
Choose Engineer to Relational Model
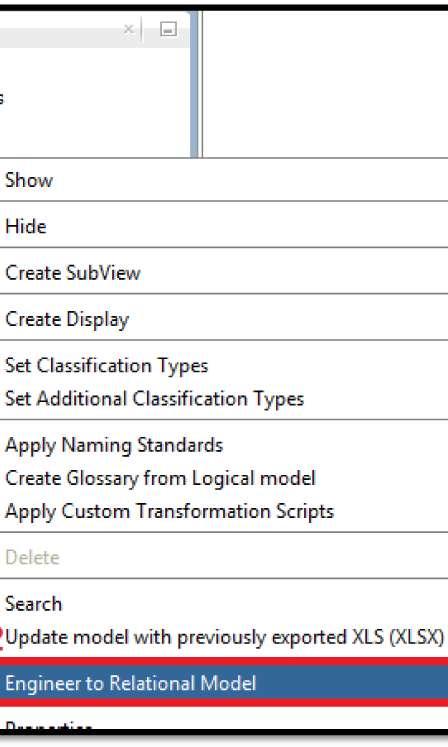click(224, 683)
